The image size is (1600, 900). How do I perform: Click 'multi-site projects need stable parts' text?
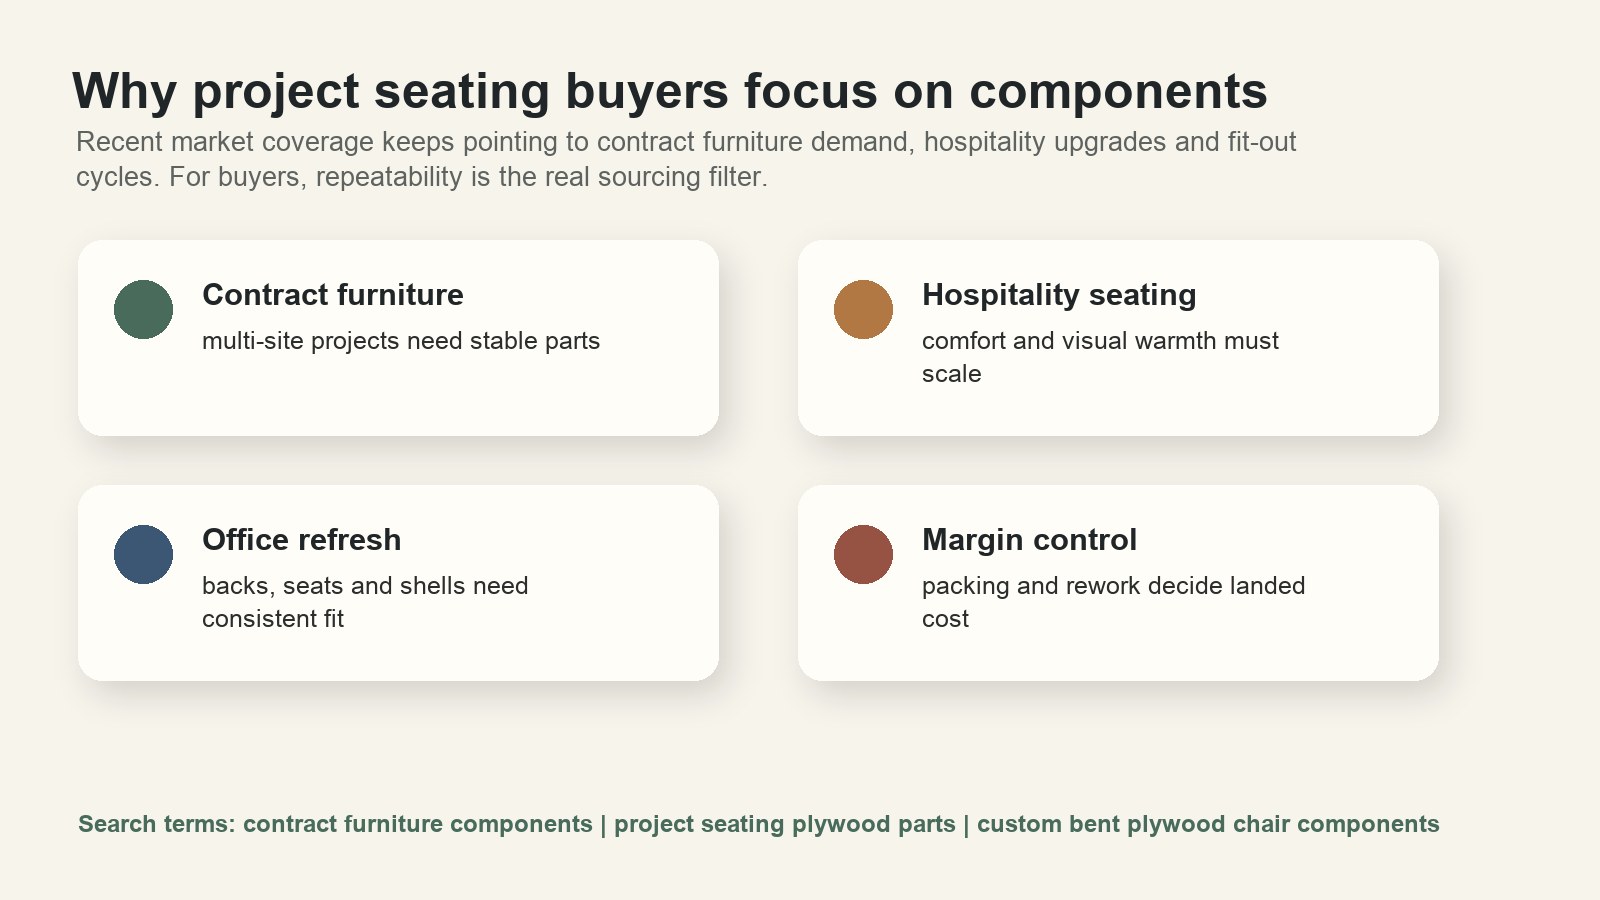pos(401,341)
